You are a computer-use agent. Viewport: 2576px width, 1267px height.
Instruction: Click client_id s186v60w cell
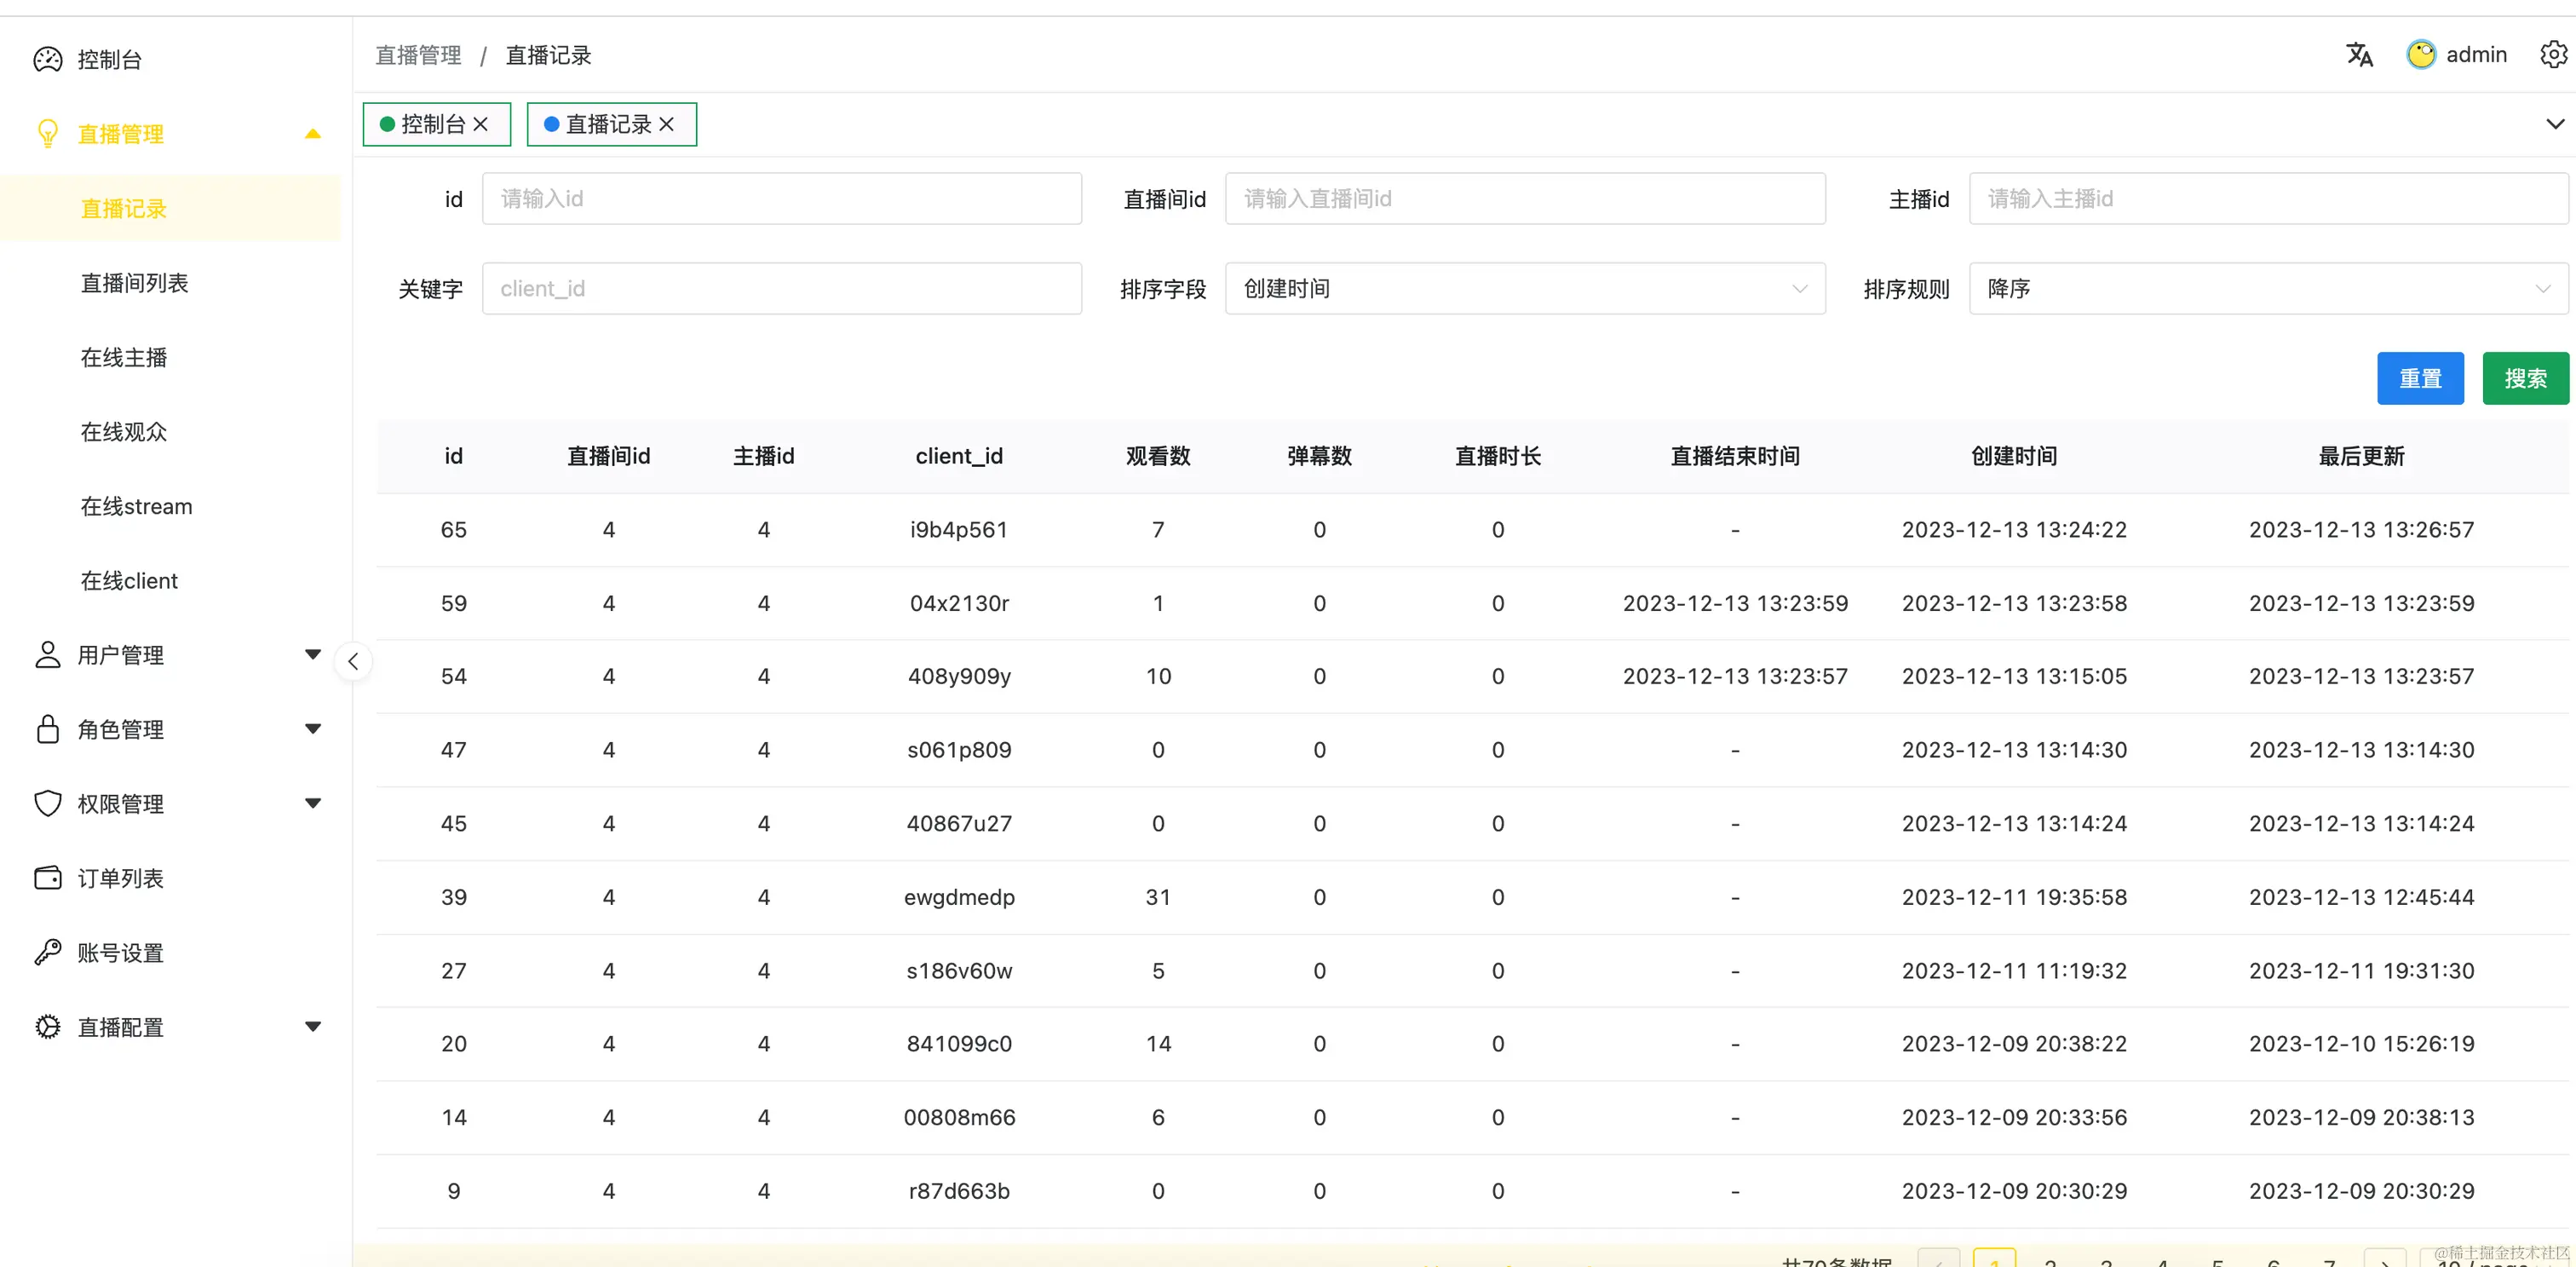tap(959, 971)
